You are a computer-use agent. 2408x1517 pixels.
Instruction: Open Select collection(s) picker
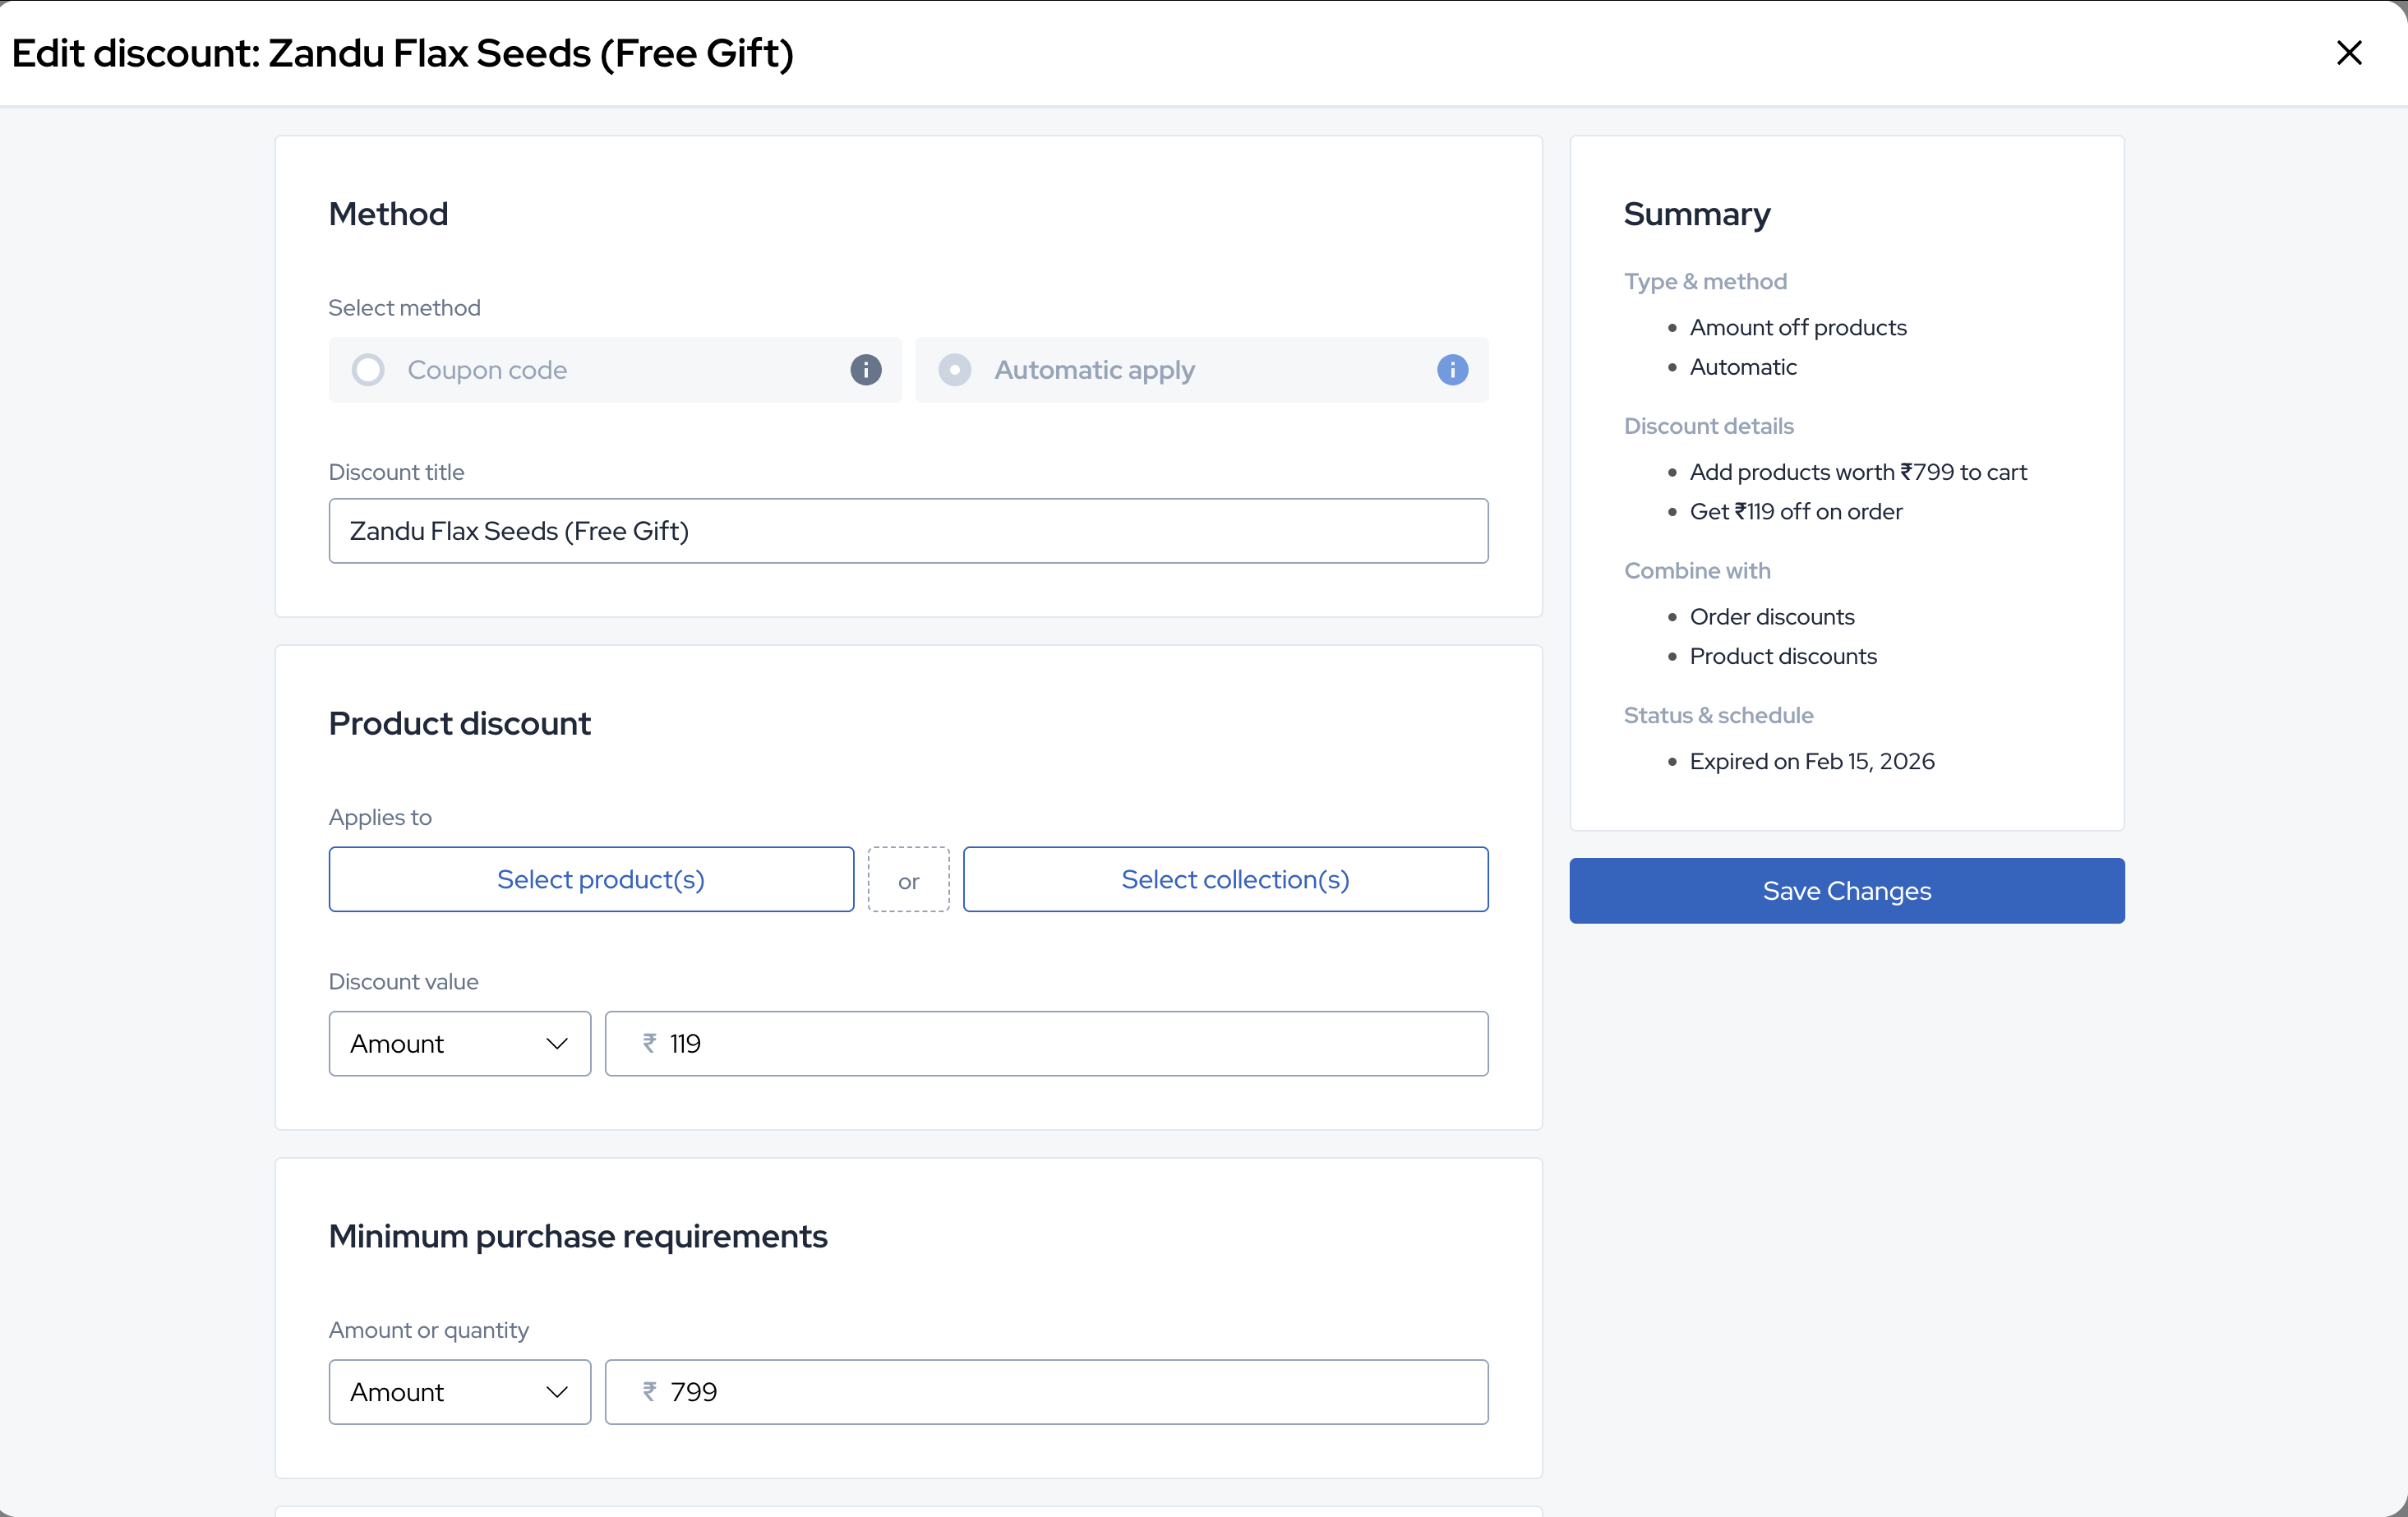[x=1225, y=879]
